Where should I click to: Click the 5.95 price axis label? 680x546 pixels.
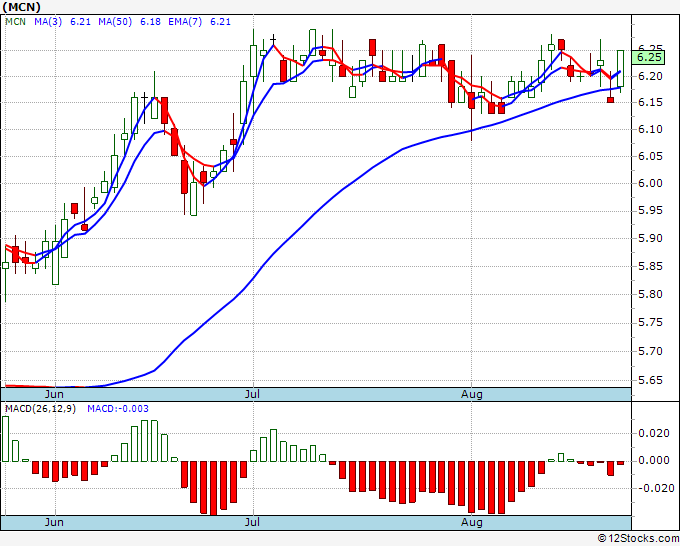pyautogui.click(x=651, y=211)
